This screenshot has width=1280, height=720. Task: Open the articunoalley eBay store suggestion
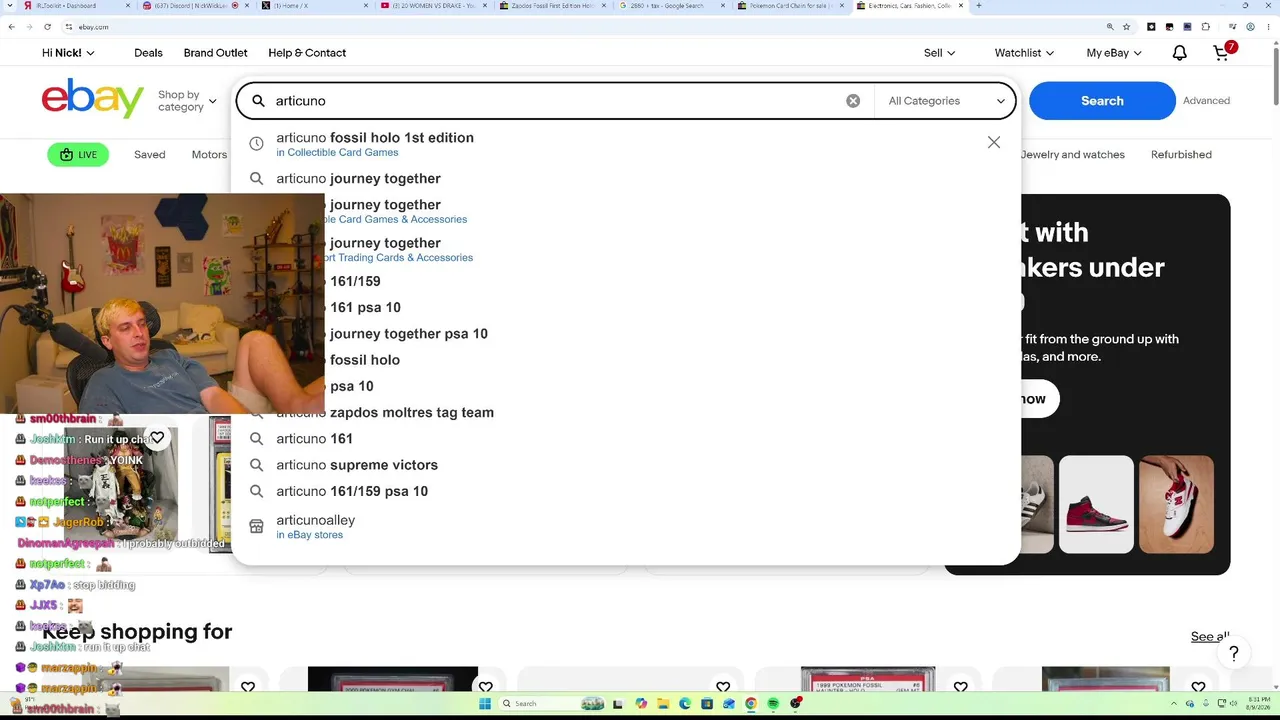315,526
